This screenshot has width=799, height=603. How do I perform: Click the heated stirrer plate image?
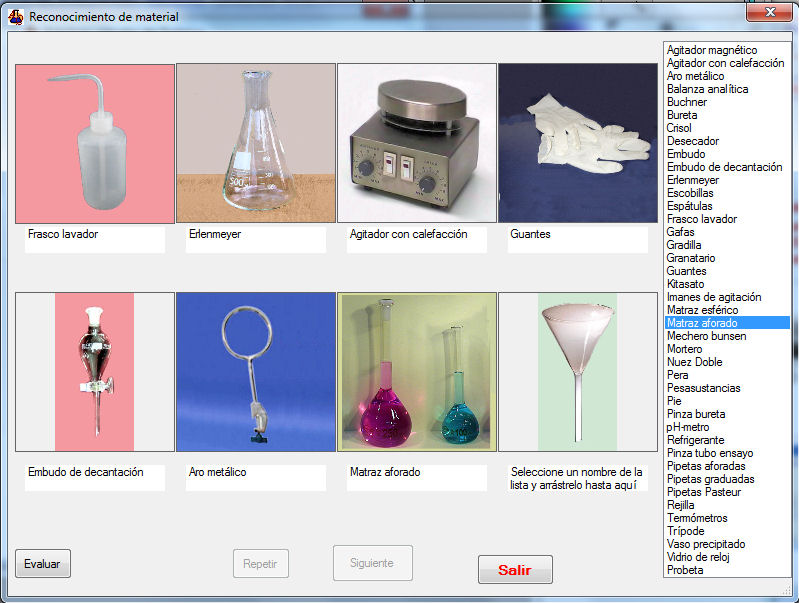coord(417,143)
